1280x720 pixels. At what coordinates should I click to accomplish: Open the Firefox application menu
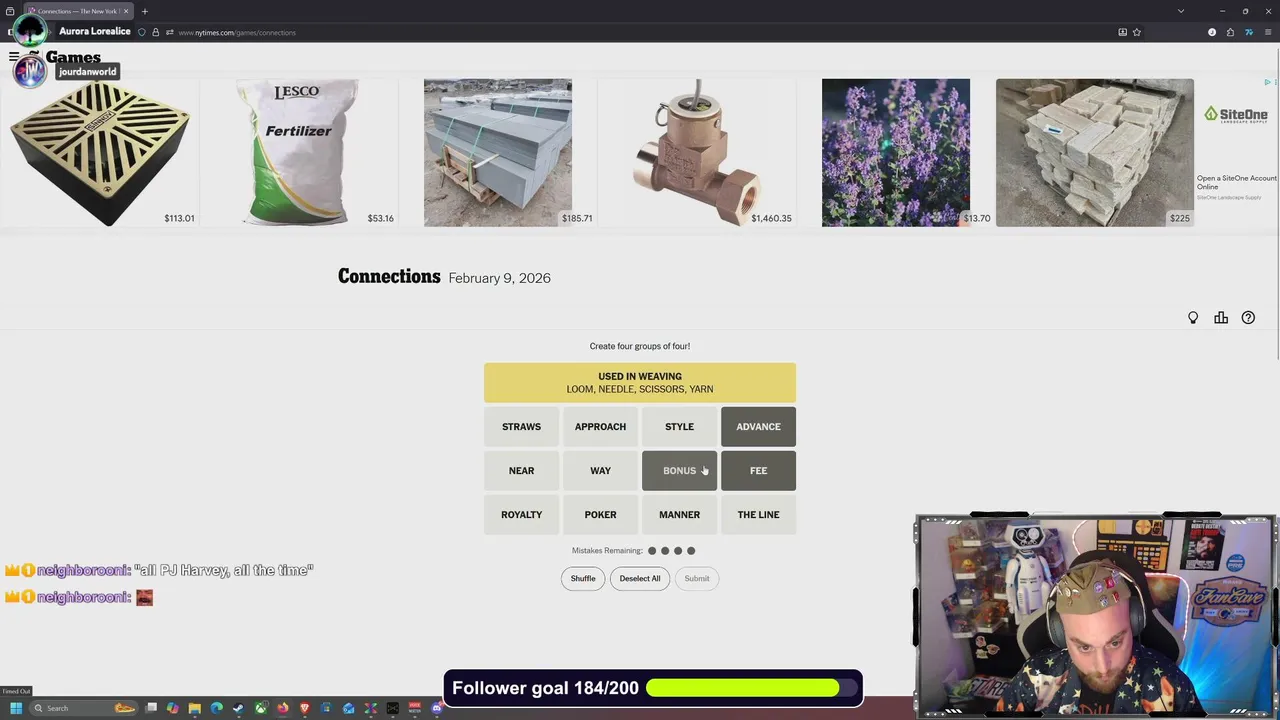[1266, 32]
